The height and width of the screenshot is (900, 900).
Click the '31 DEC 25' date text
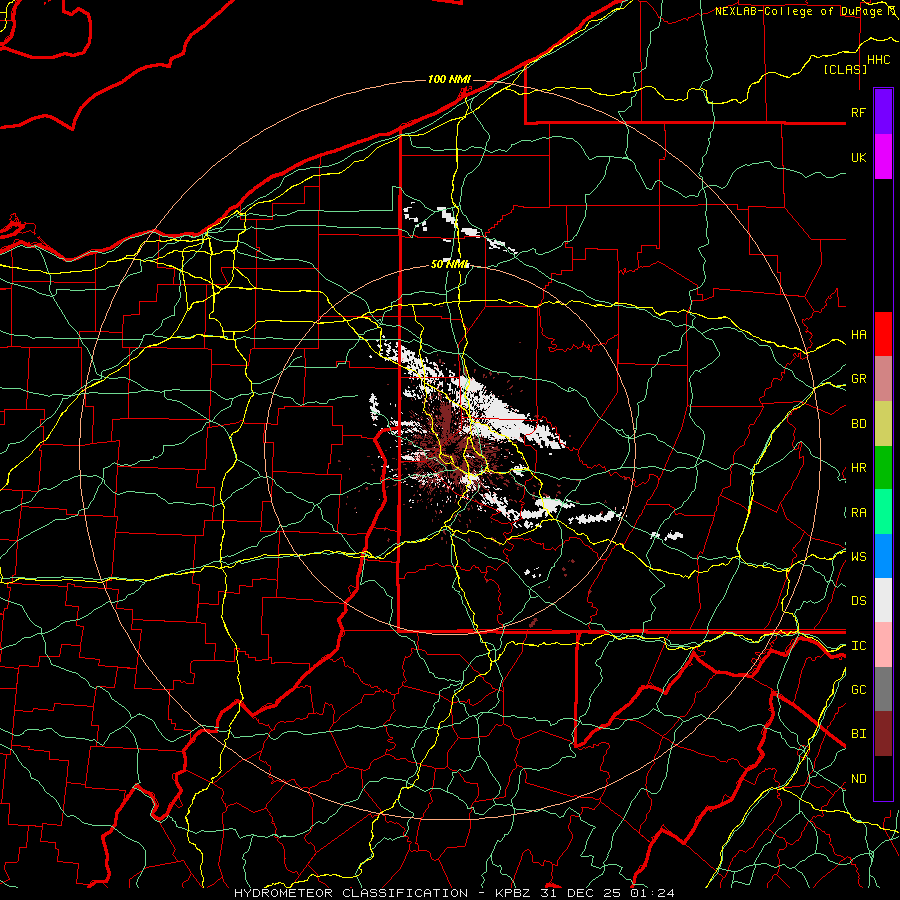point(582,893)
